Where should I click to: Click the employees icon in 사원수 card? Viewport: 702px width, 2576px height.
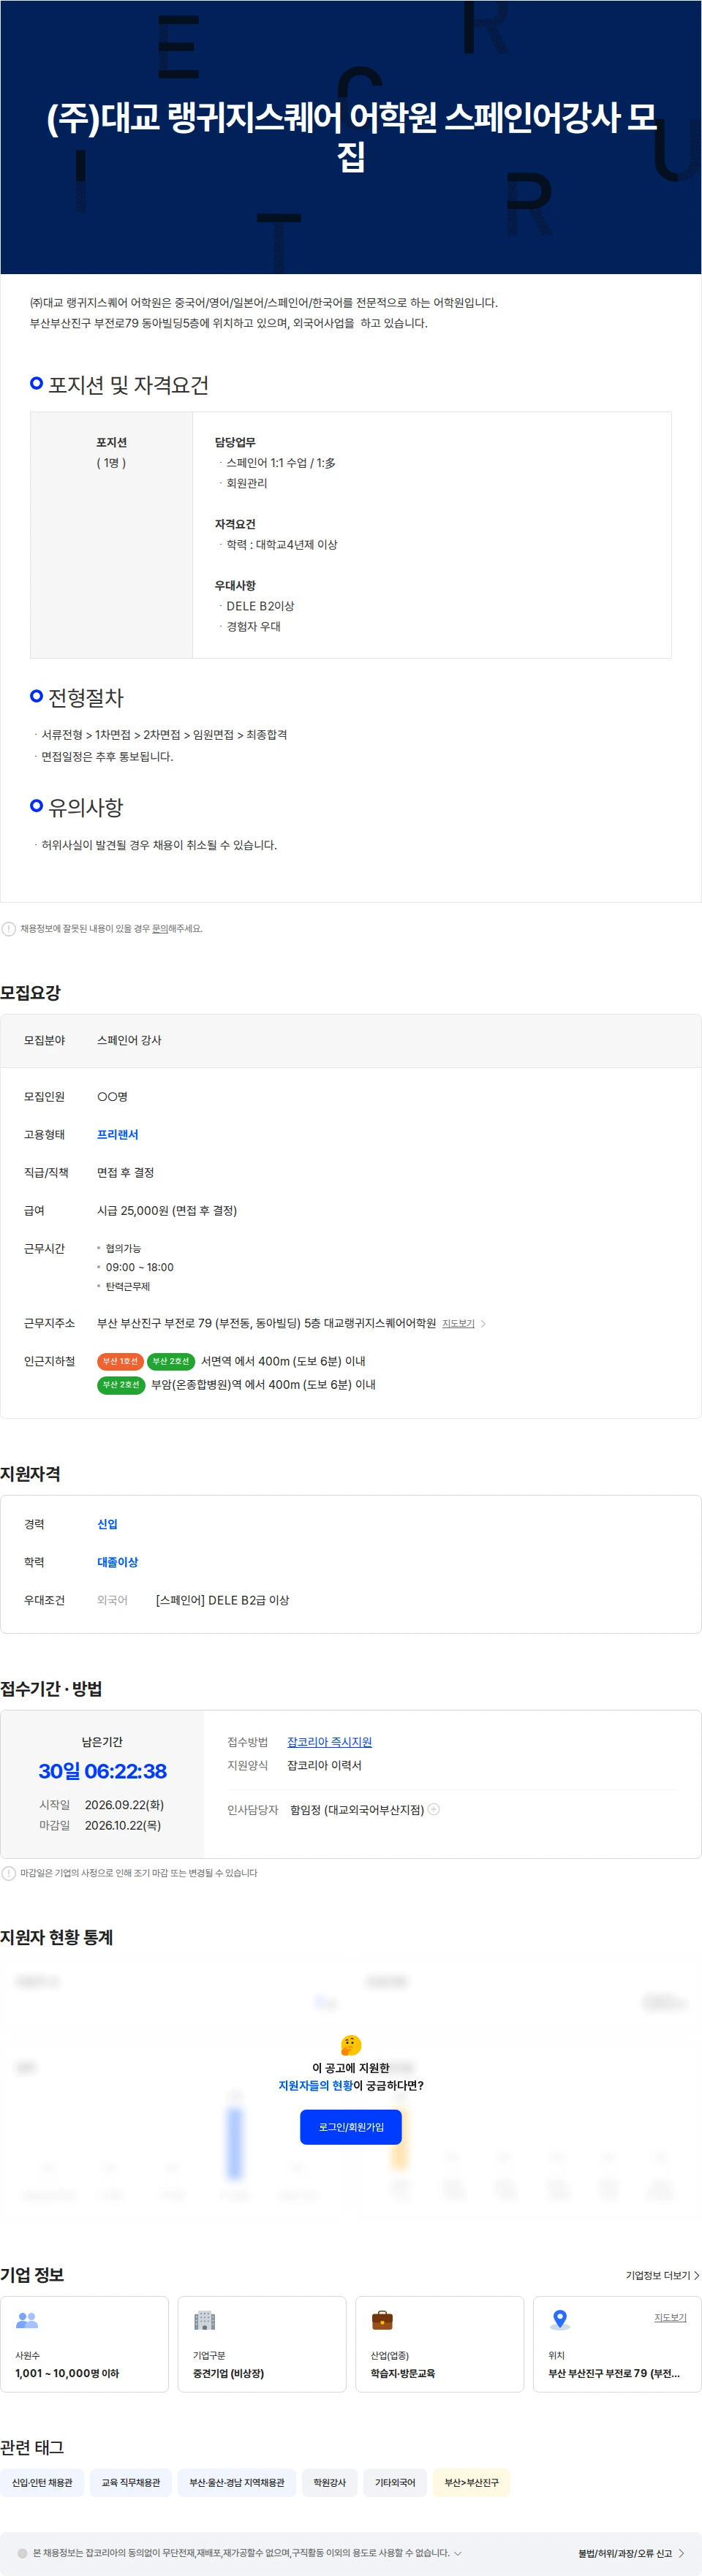(27, 2319)
